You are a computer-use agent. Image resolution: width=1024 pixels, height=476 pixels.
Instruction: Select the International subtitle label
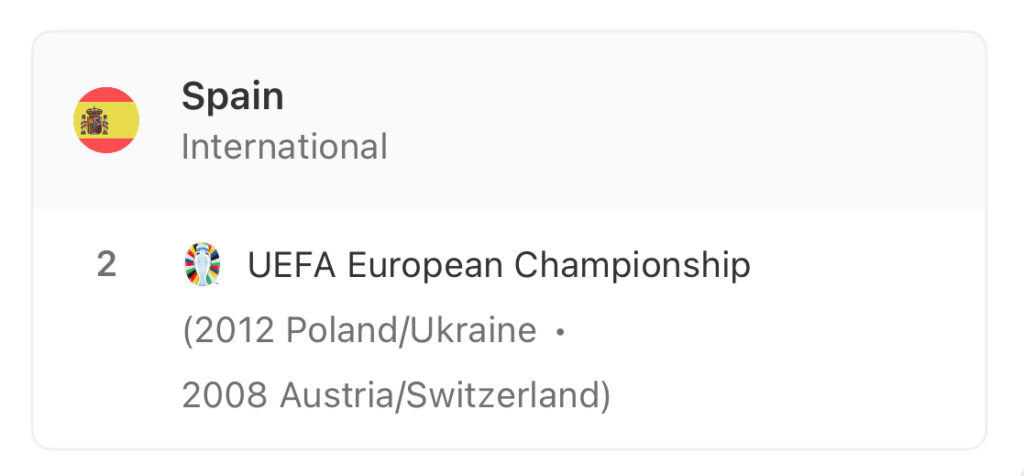click(284, 146)
